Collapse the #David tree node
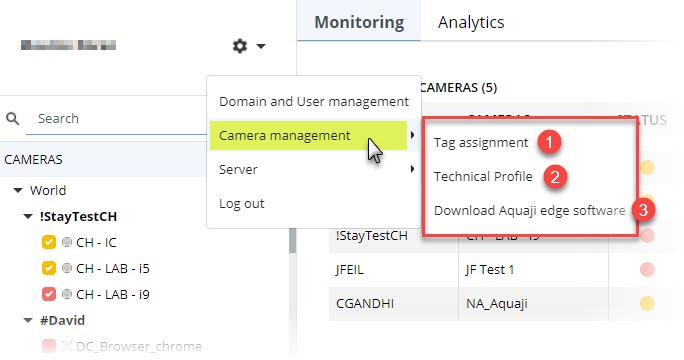Screen dimensions: 684x360 (28, 320)
